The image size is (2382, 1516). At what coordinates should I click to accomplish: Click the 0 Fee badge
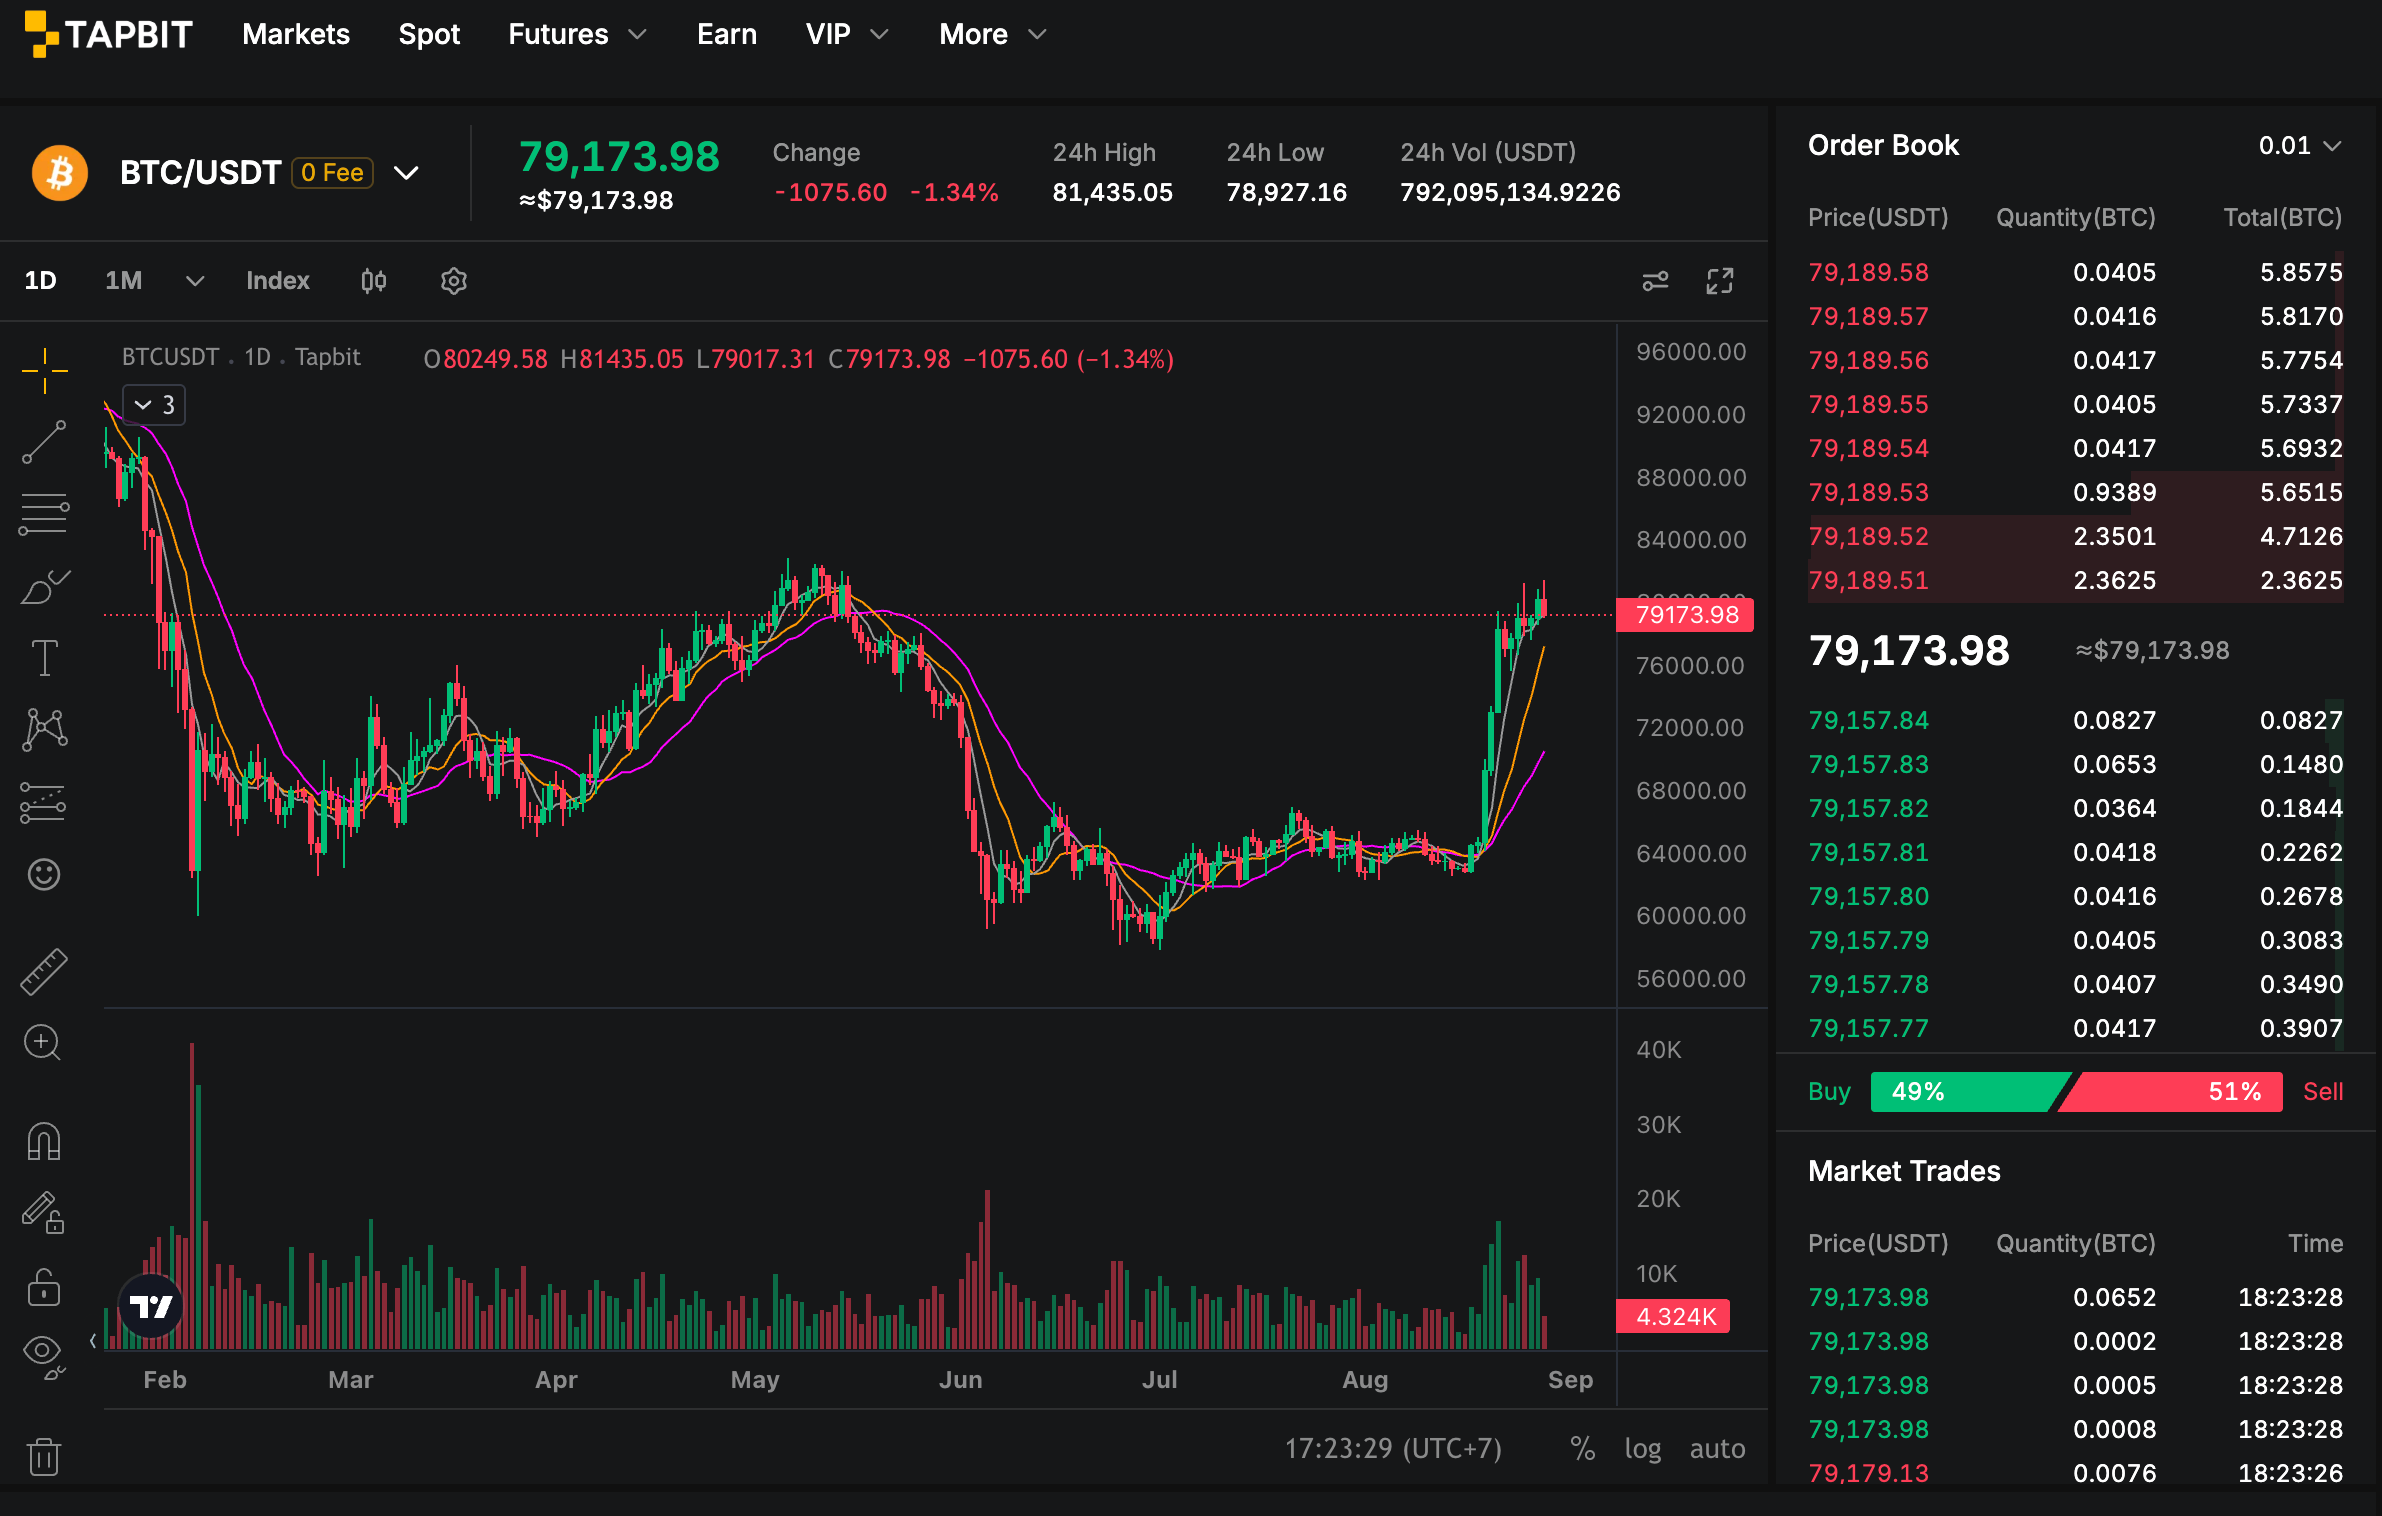pyautogui.click(x=332, y=173)
